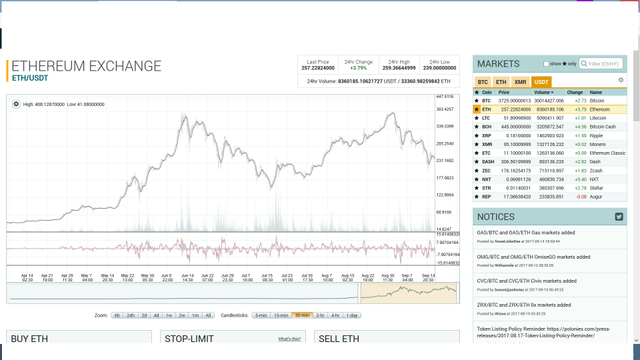Sort markets by Price column
This screenshot has height=360, width=640.
[x=504, y=92]
